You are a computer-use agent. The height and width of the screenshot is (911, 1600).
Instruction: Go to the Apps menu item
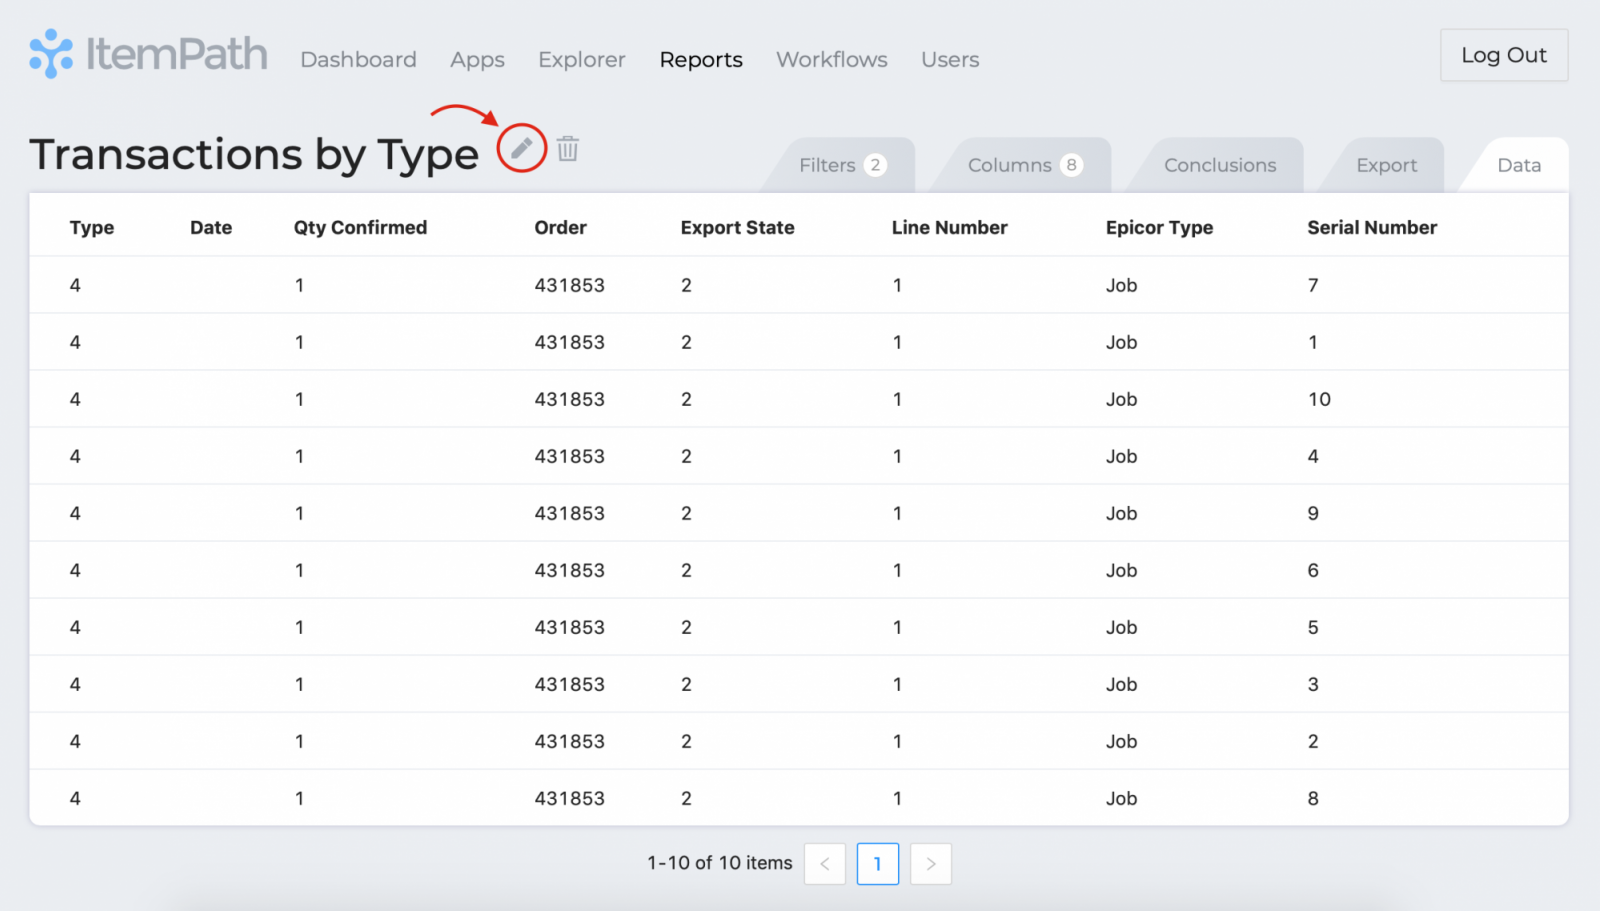(477, 60)
